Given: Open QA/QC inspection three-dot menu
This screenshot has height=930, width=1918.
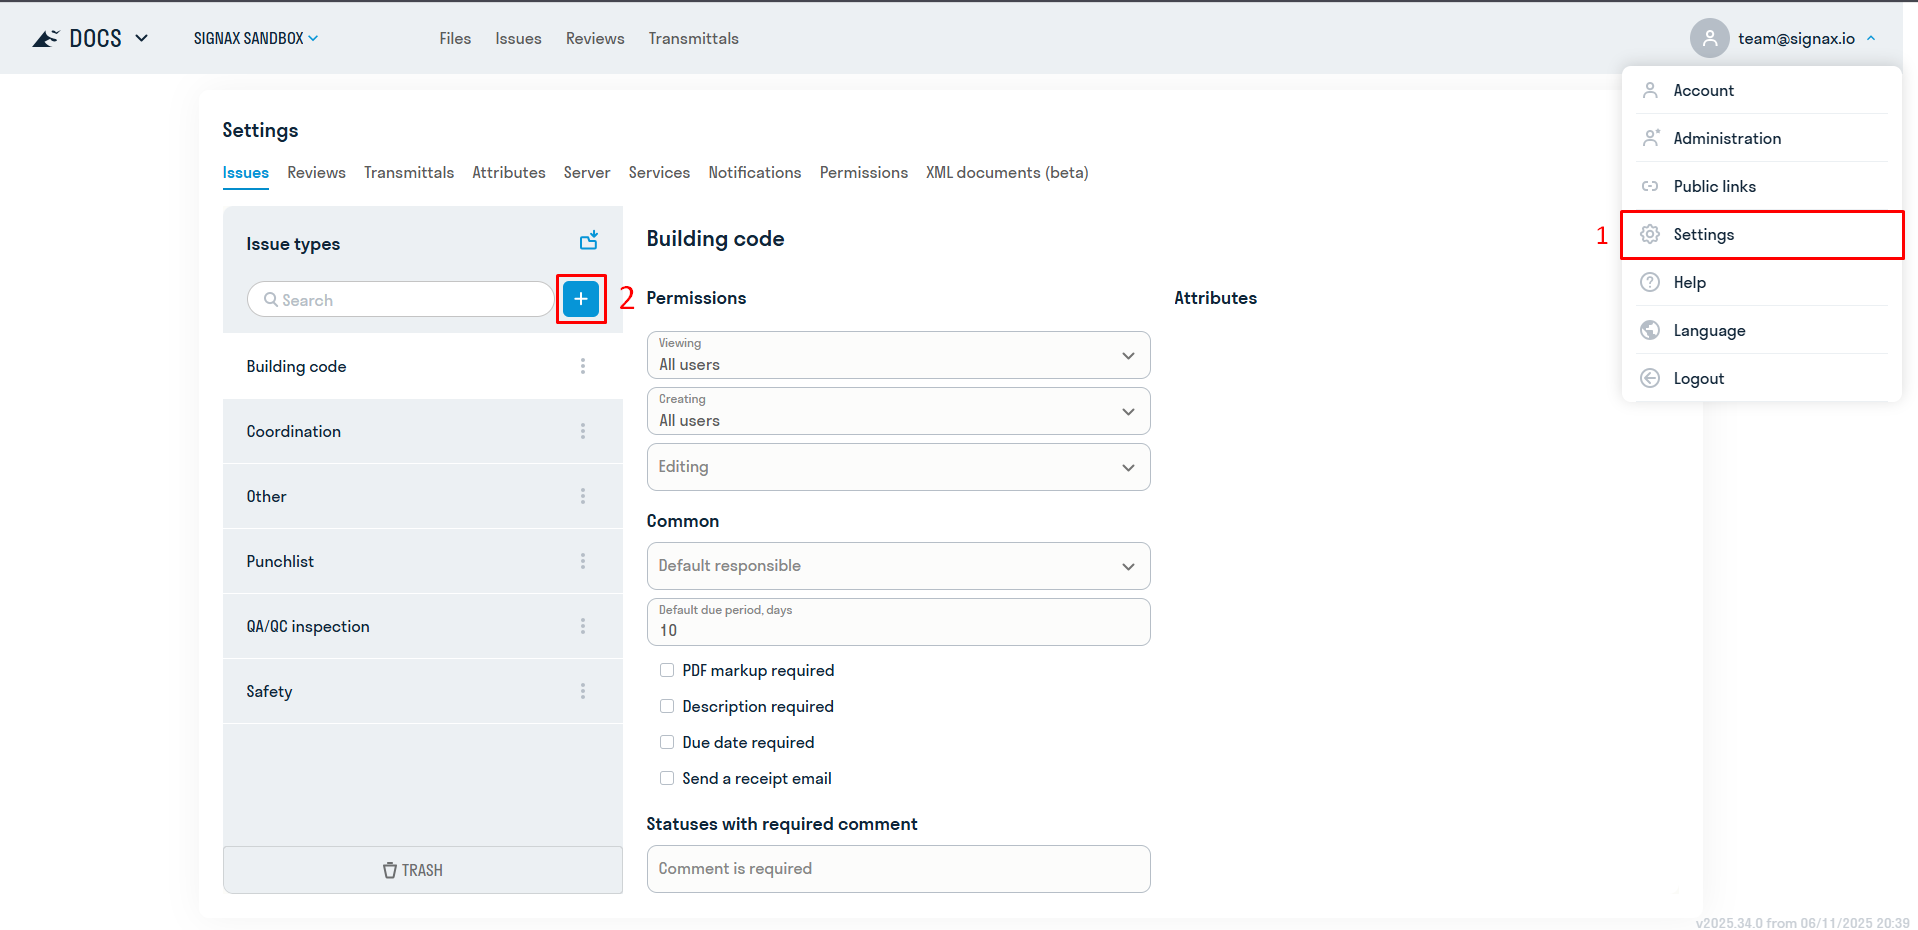Looking at the screenshot, I should pyautogui.click(x=583, y=626).
